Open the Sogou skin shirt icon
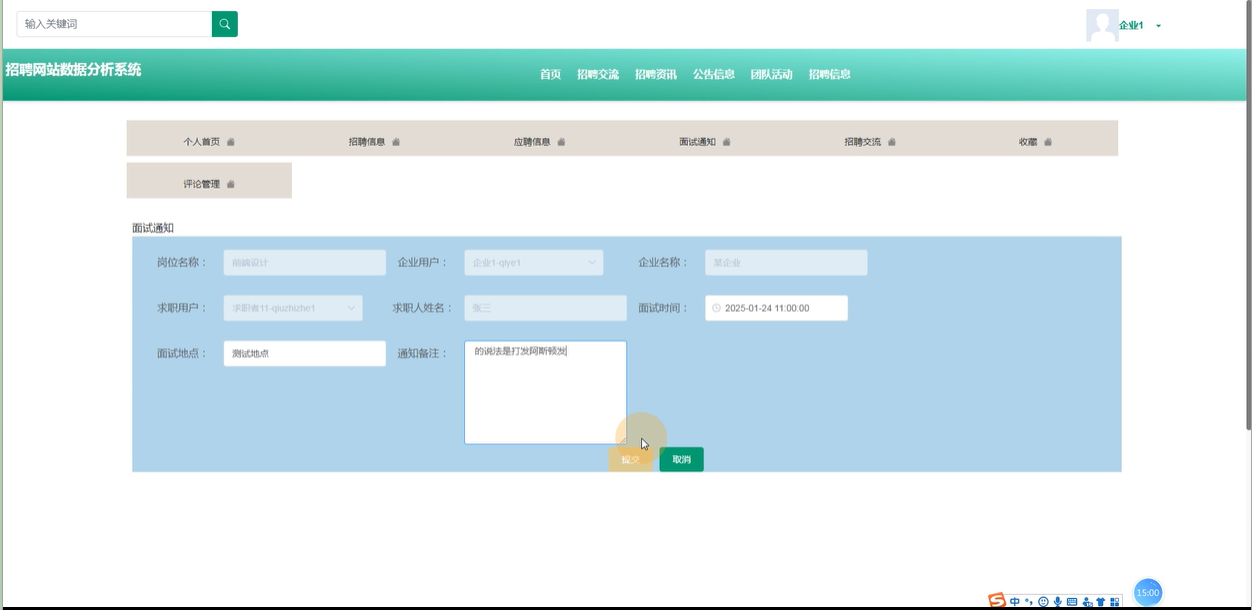Viewport: 1252px width, 610px height. (x=1100, y=602)
